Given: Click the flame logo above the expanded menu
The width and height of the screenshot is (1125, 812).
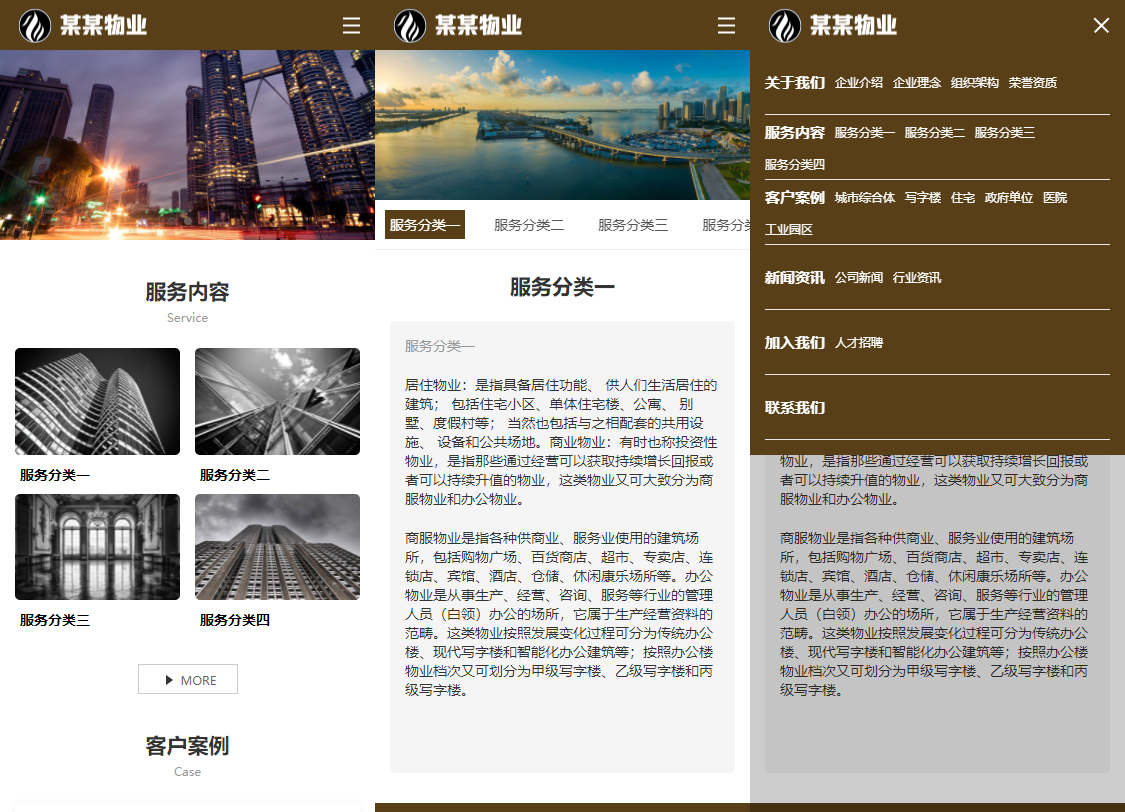Looking at the screenshot, I should click(785, 26).
